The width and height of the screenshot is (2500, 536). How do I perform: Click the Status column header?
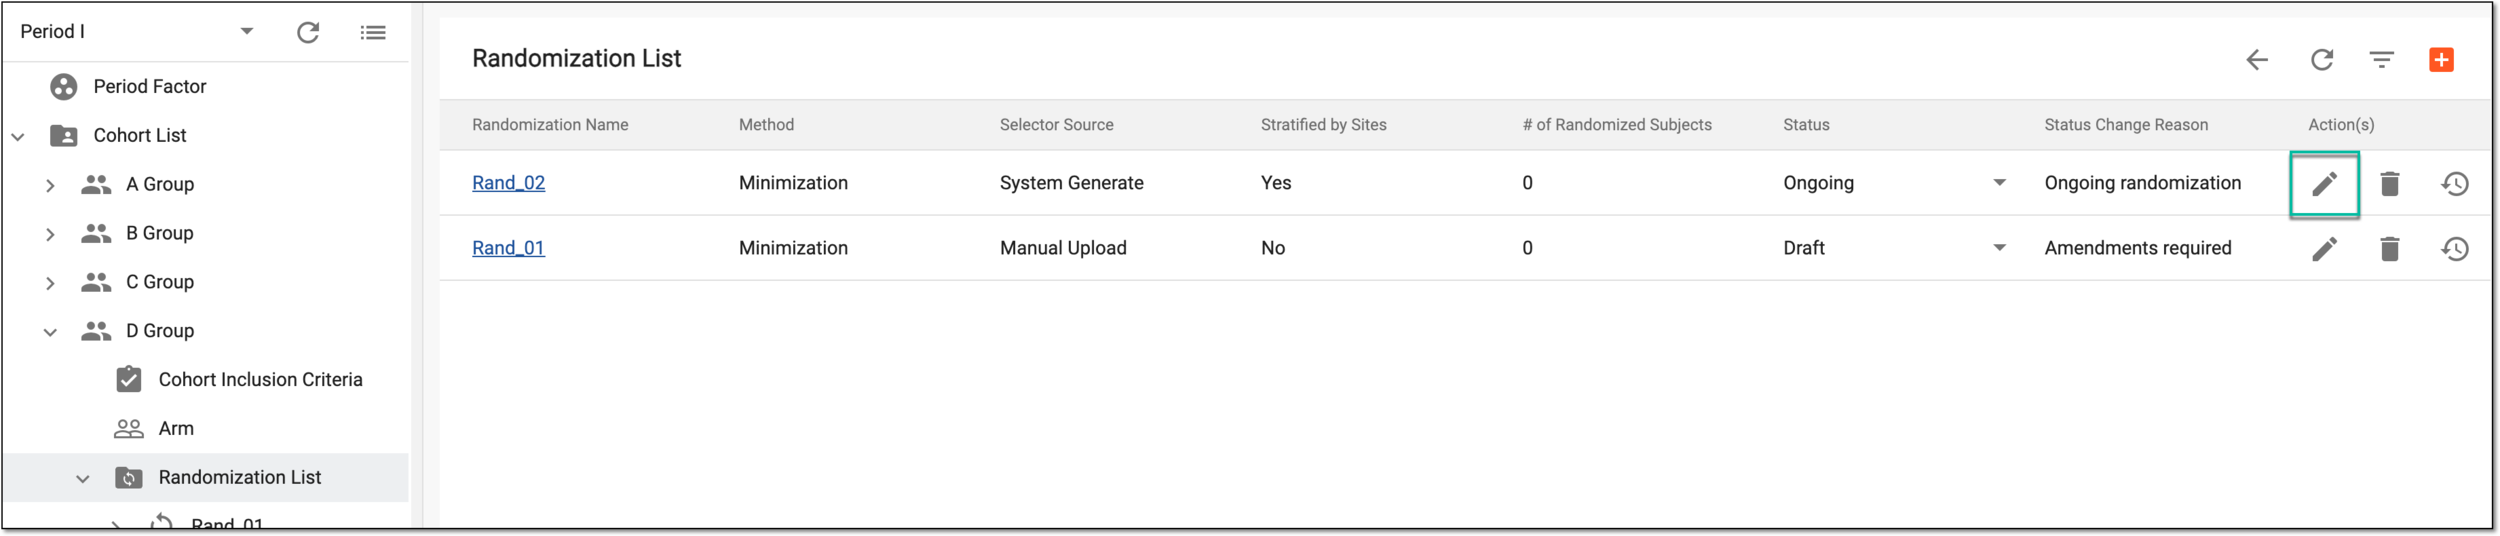point(1806,125)
